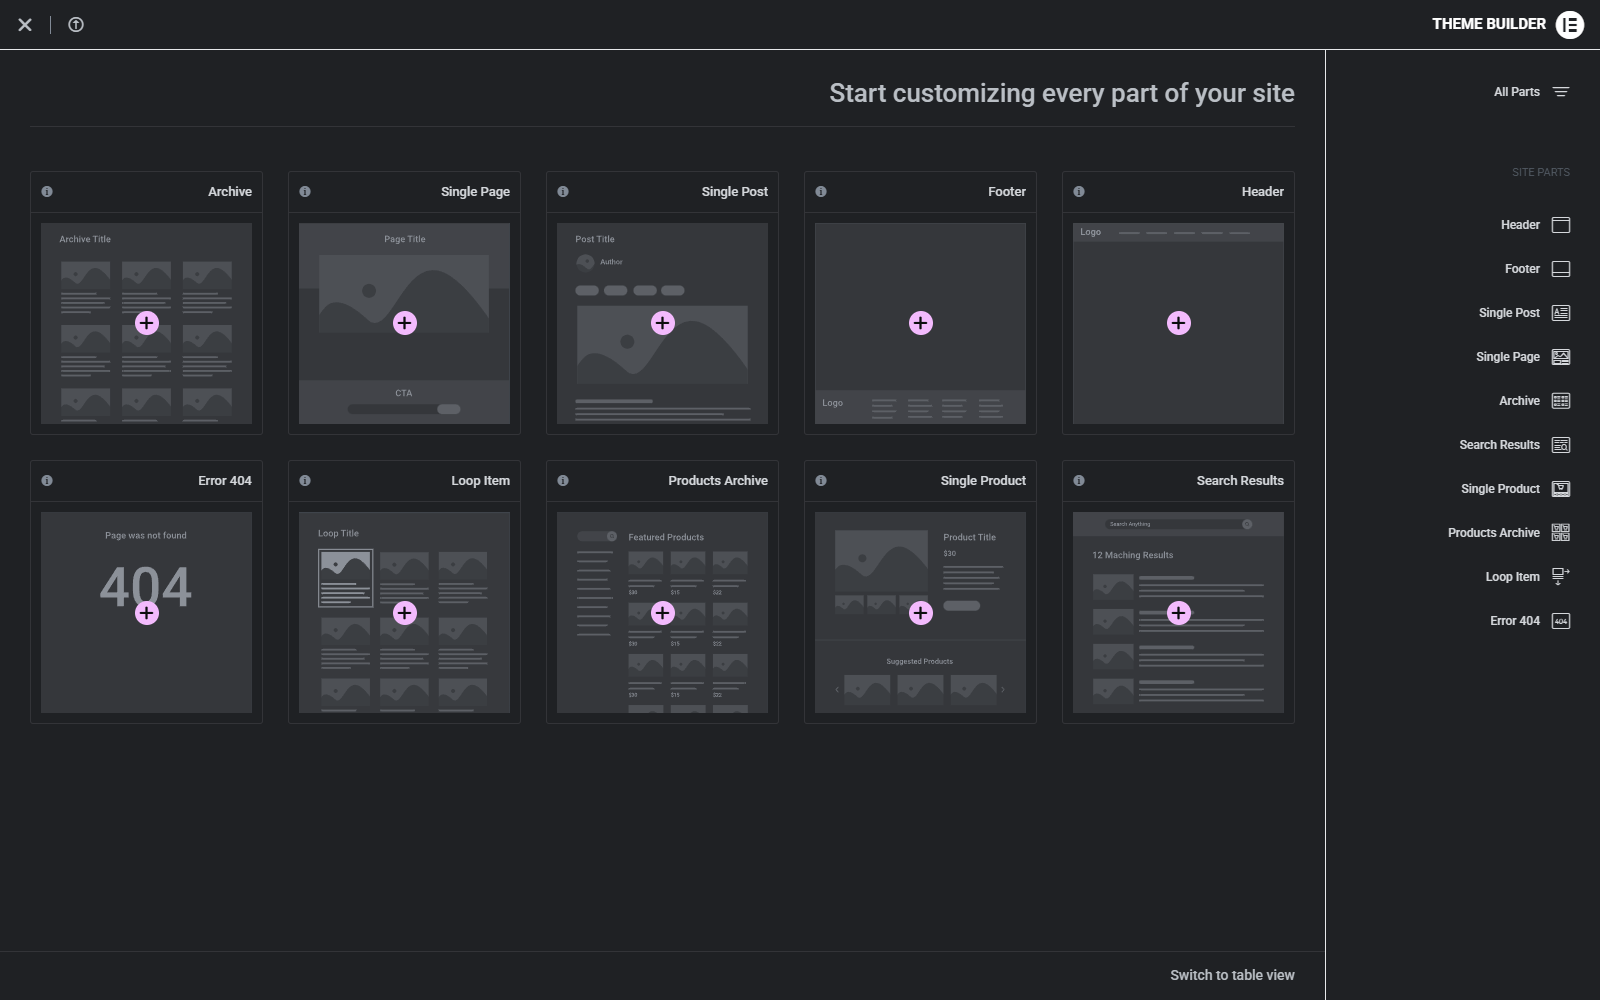This screenshot has height=1000, width=1600.
Task: Select Archive in the sidebar list
Action: pyautogui.click(x=1534, y=401)
